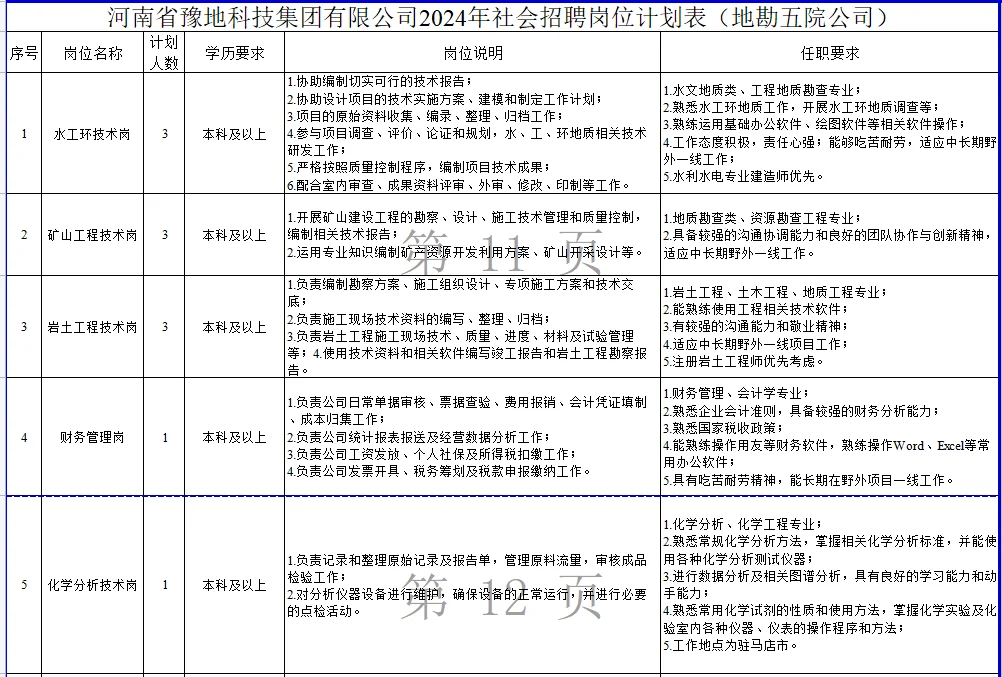Click 本科及以上 in the 水工环技术岗 row
The width and height of the screenshot is (1002, 677).
[x=235, y=134]
